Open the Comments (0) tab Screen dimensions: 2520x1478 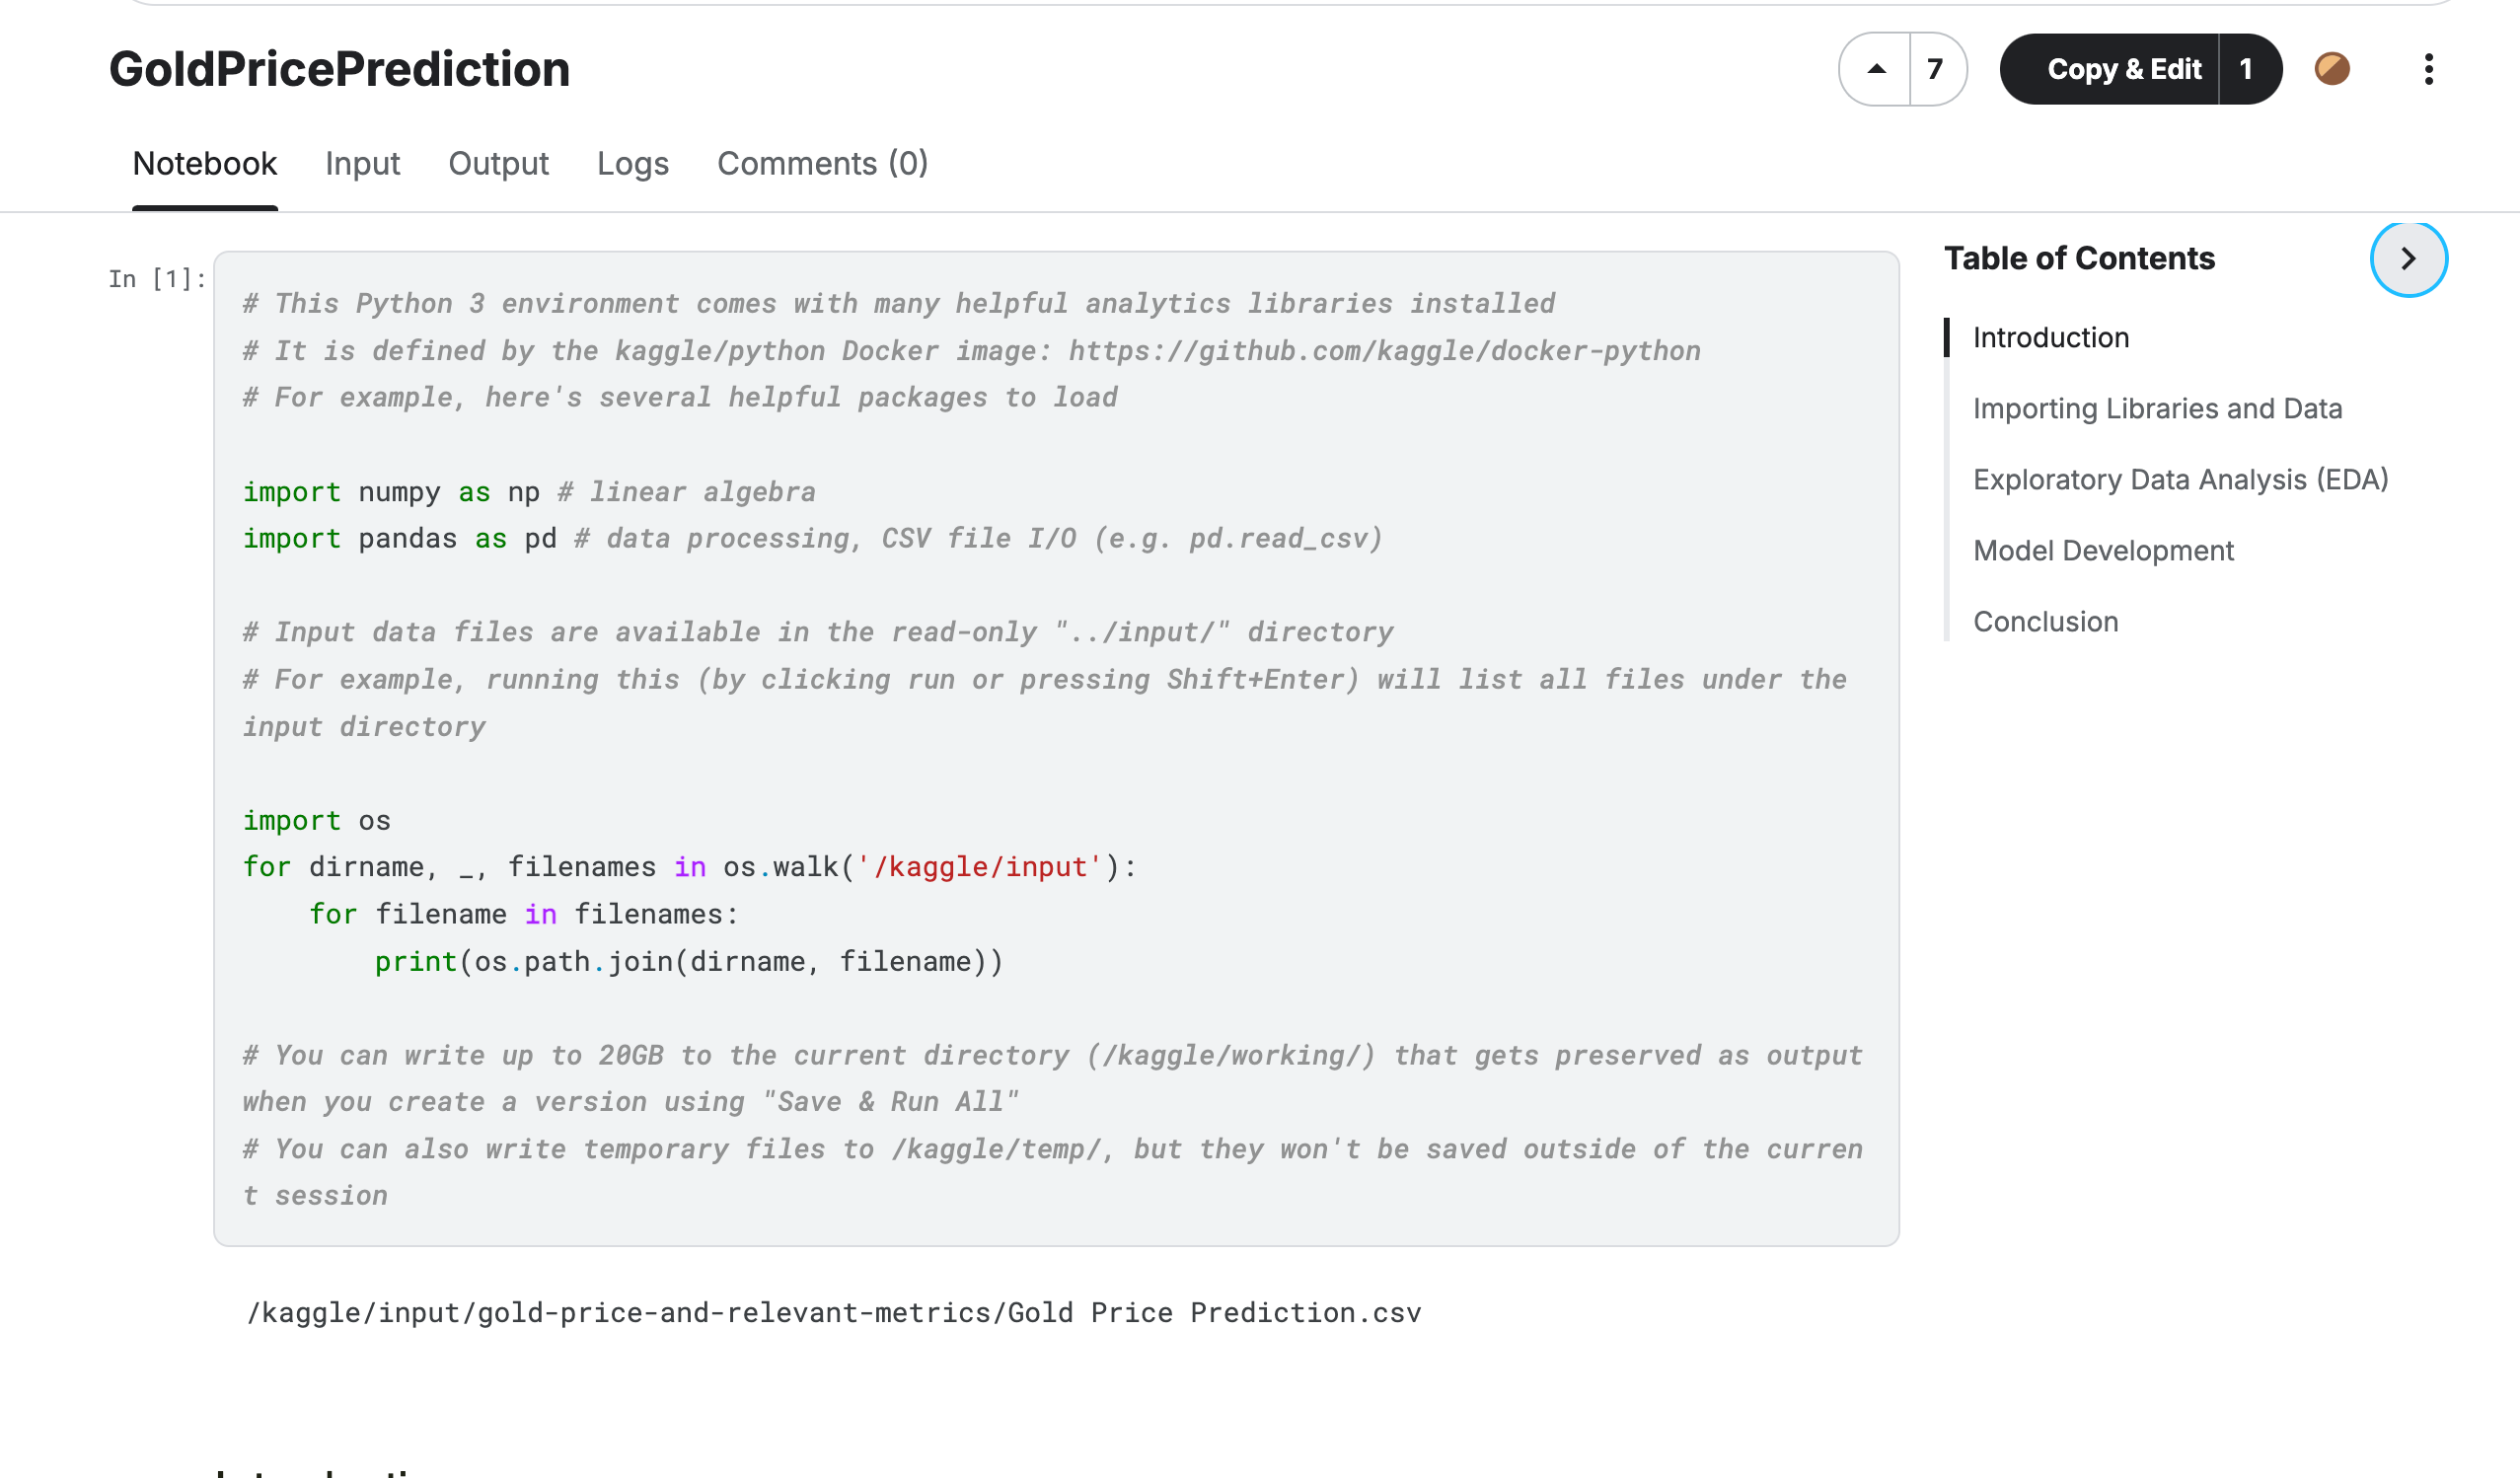coord(822,163)
